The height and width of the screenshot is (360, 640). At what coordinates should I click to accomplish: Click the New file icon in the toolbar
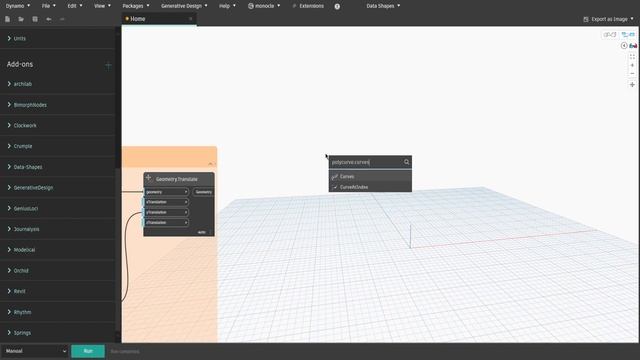tap(7, 19)
